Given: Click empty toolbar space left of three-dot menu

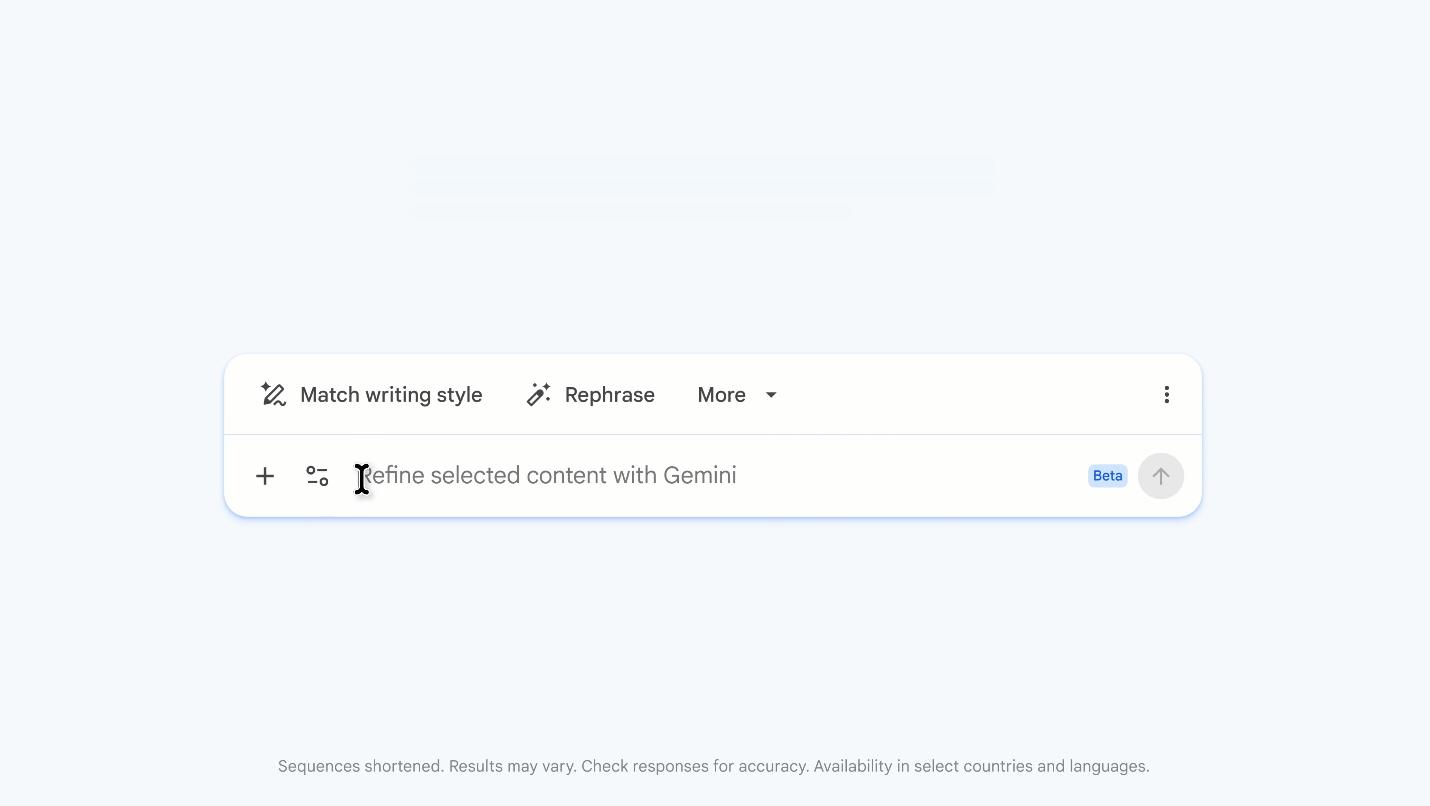Looking at the screenshot, I should [x=960, y=395].
